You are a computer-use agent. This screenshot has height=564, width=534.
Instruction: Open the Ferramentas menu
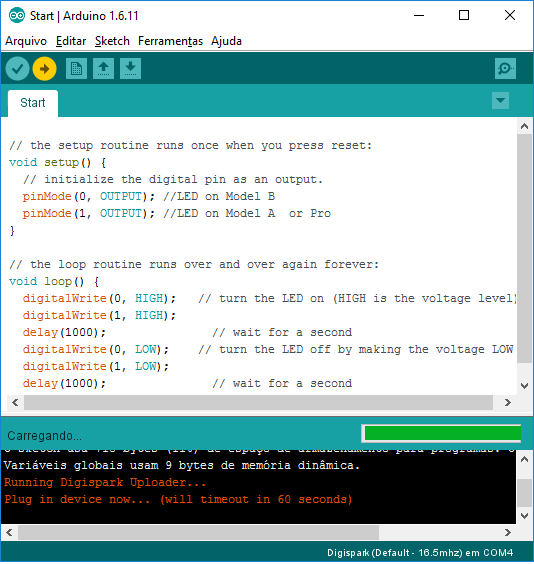pyautogui.click(x=170, y=41)
